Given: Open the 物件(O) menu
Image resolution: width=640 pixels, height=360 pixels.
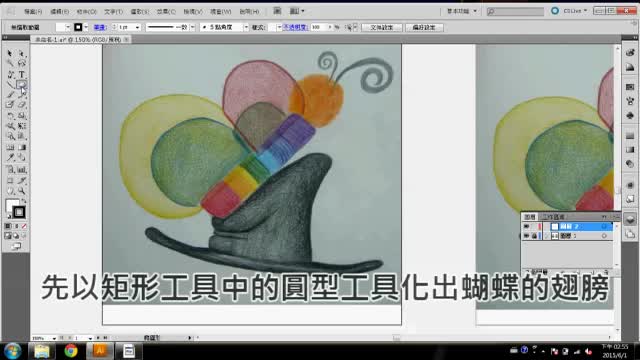Looking at the screenshot, I should (87, 11).
